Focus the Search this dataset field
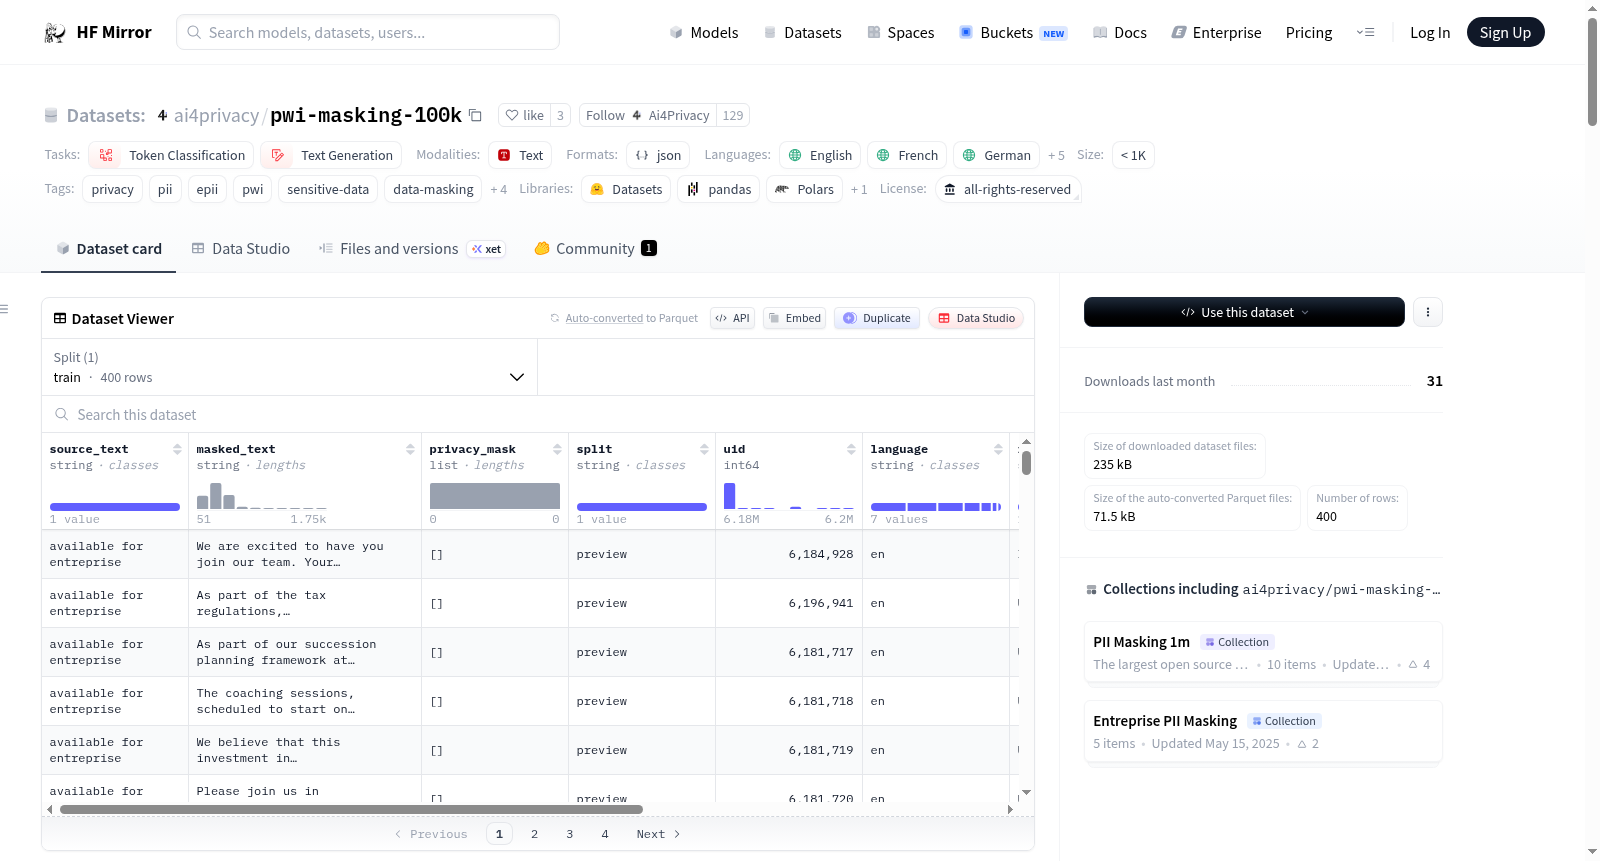This screenshot has height=861, width=1600. [x=538, y=415]
